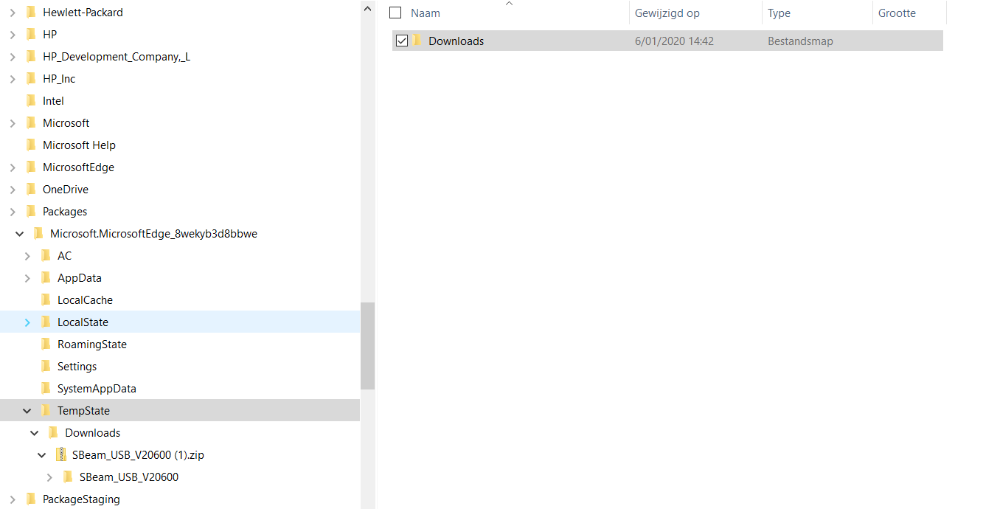The width and height of the screenshot is (1000, 509).
Task: Click the RoamingState folder icon
Action: click(45, 344)
